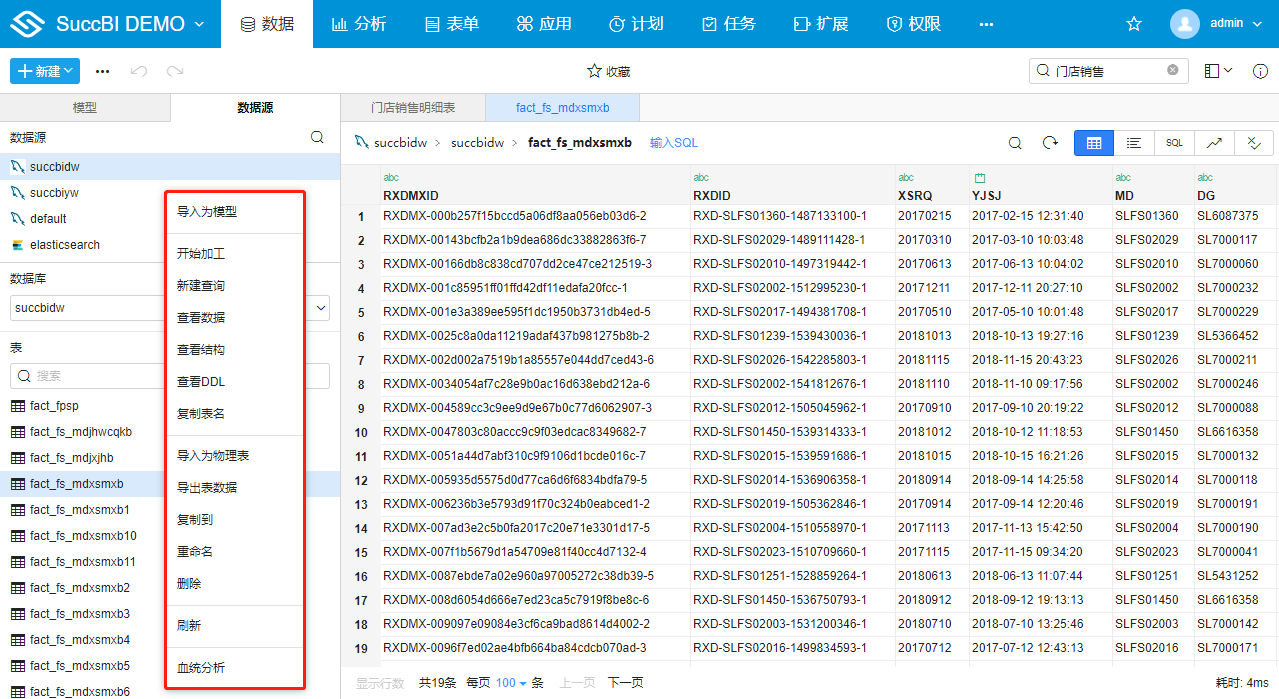
Task: Open the 新建 create dropdown
Action: (x=44, y=71)
